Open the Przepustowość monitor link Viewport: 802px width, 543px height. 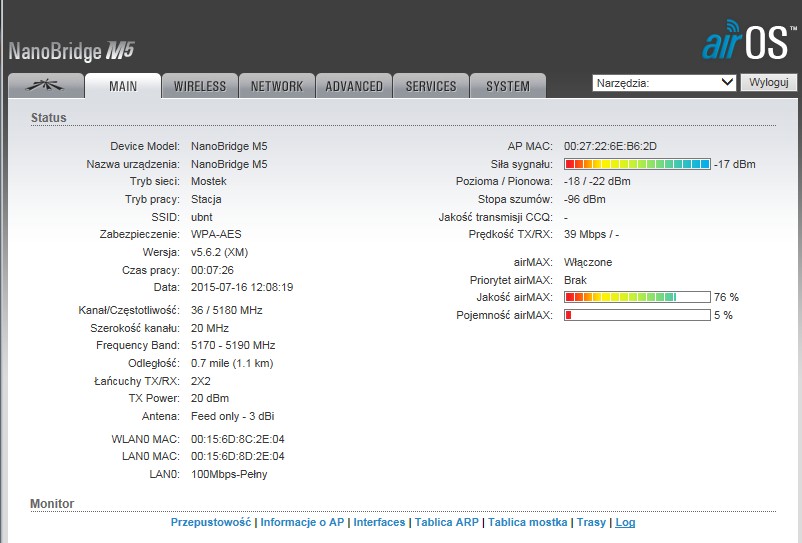coord(211,522)
